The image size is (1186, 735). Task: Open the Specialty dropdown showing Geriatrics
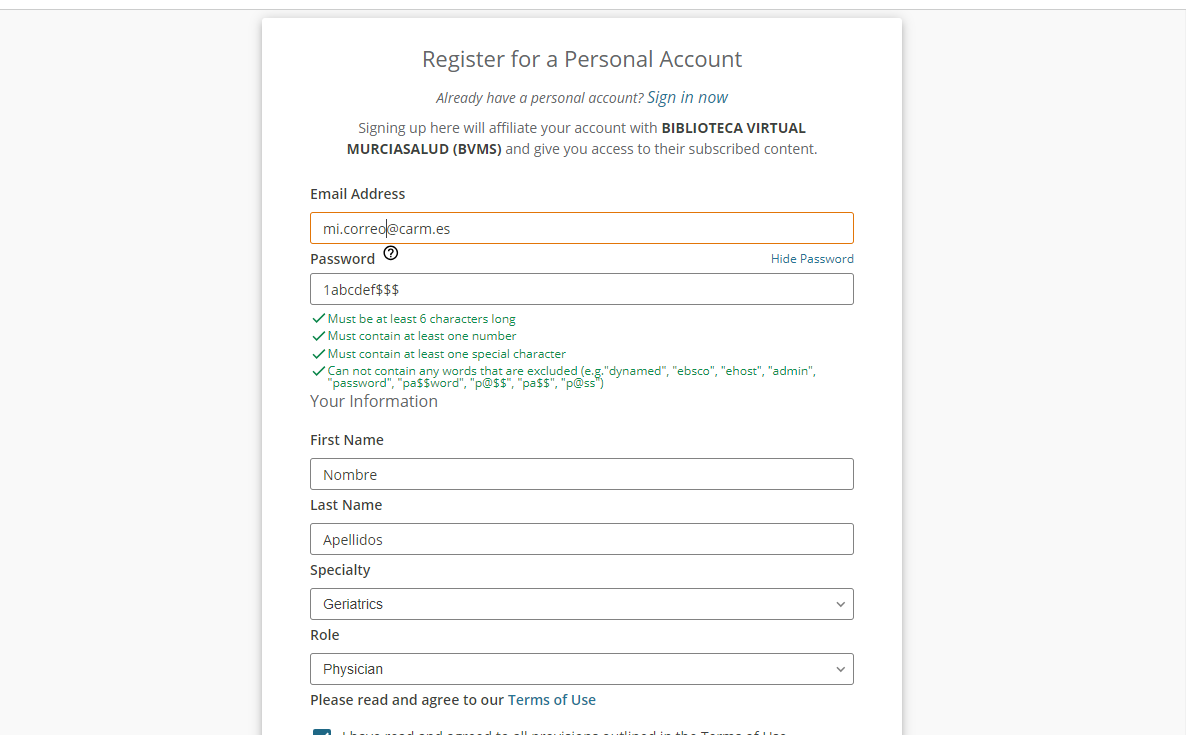point(581,604)
